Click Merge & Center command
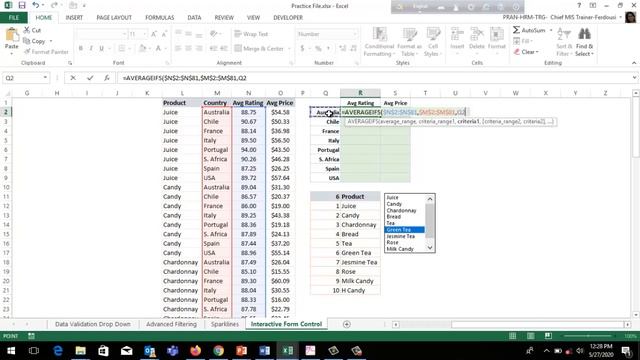This screenshot has width=640, height=360. 260,49
